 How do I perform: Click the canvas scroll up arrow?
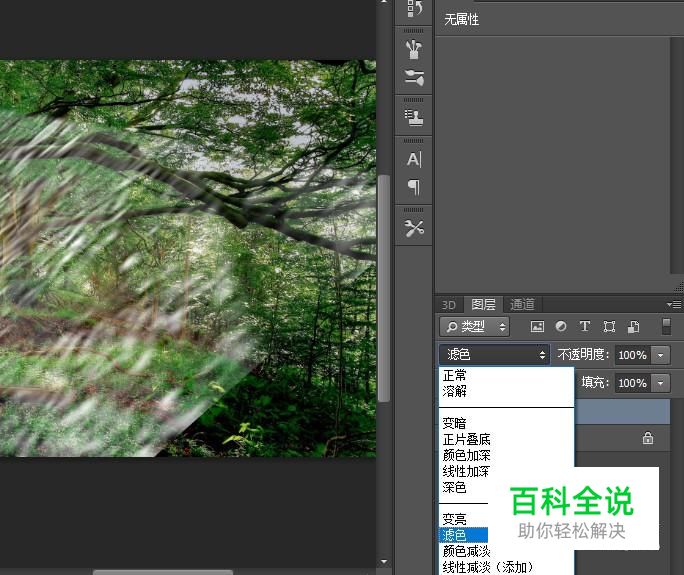click(384, 2)
